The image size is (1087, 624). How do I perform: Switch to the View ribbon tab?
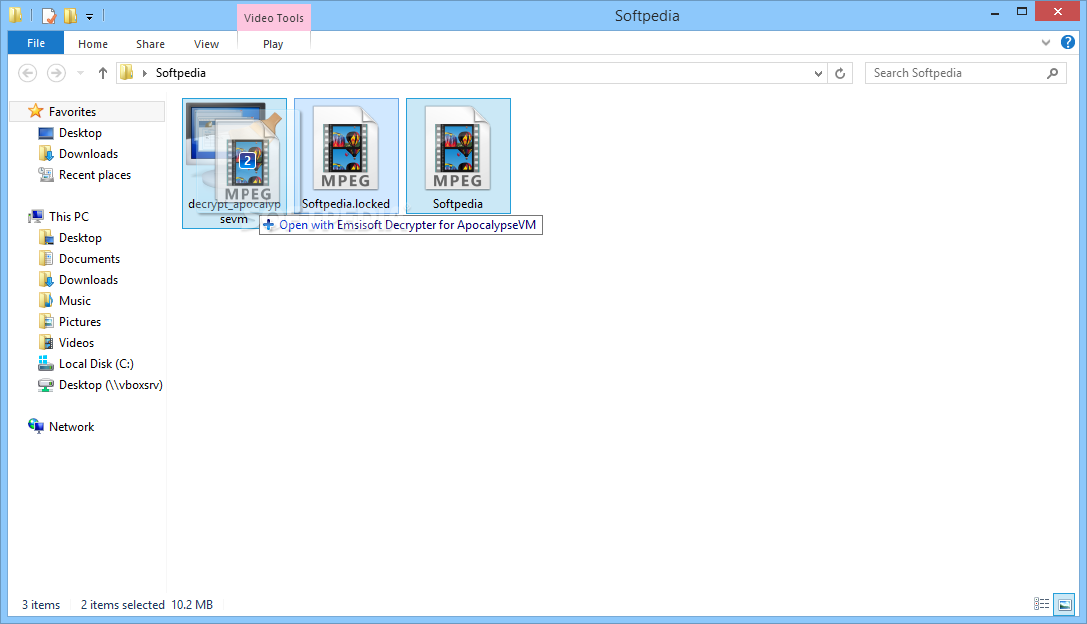coord(207,44)
